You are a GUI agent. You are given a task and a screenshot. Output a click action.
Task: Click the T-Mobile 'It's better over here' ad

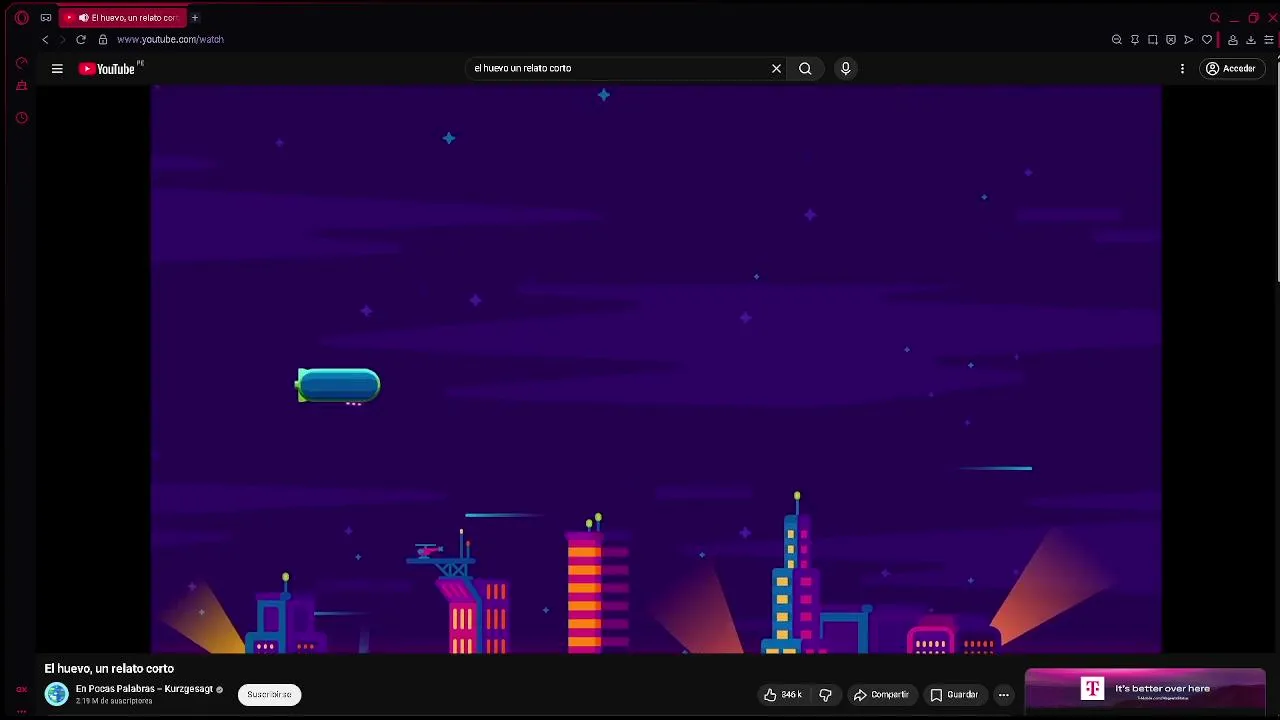[1145, 689]
